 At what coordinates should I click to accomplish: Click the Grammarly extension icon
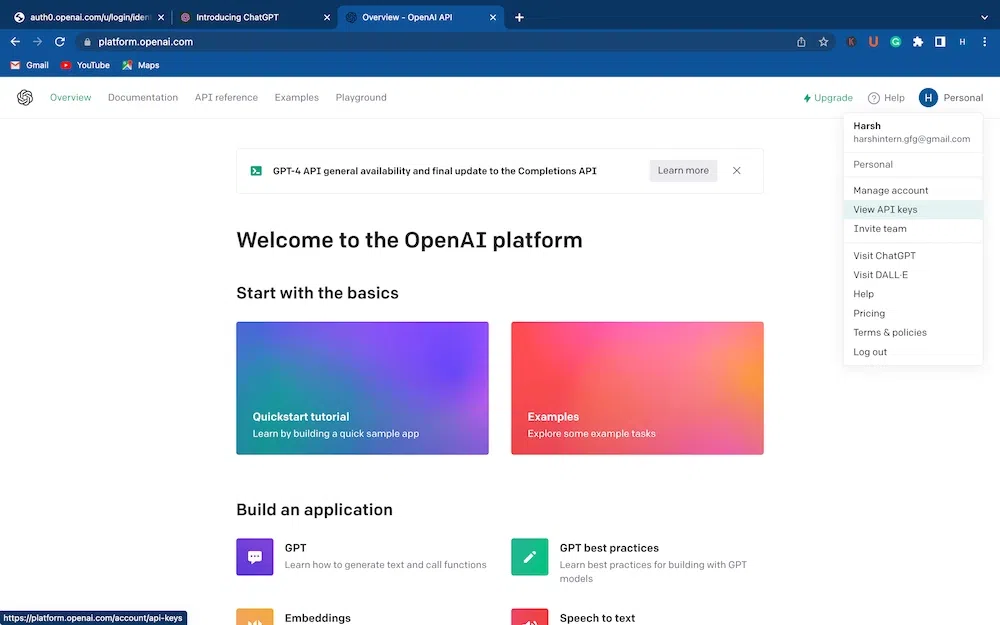pyautogui.click(x=895, y=41)
